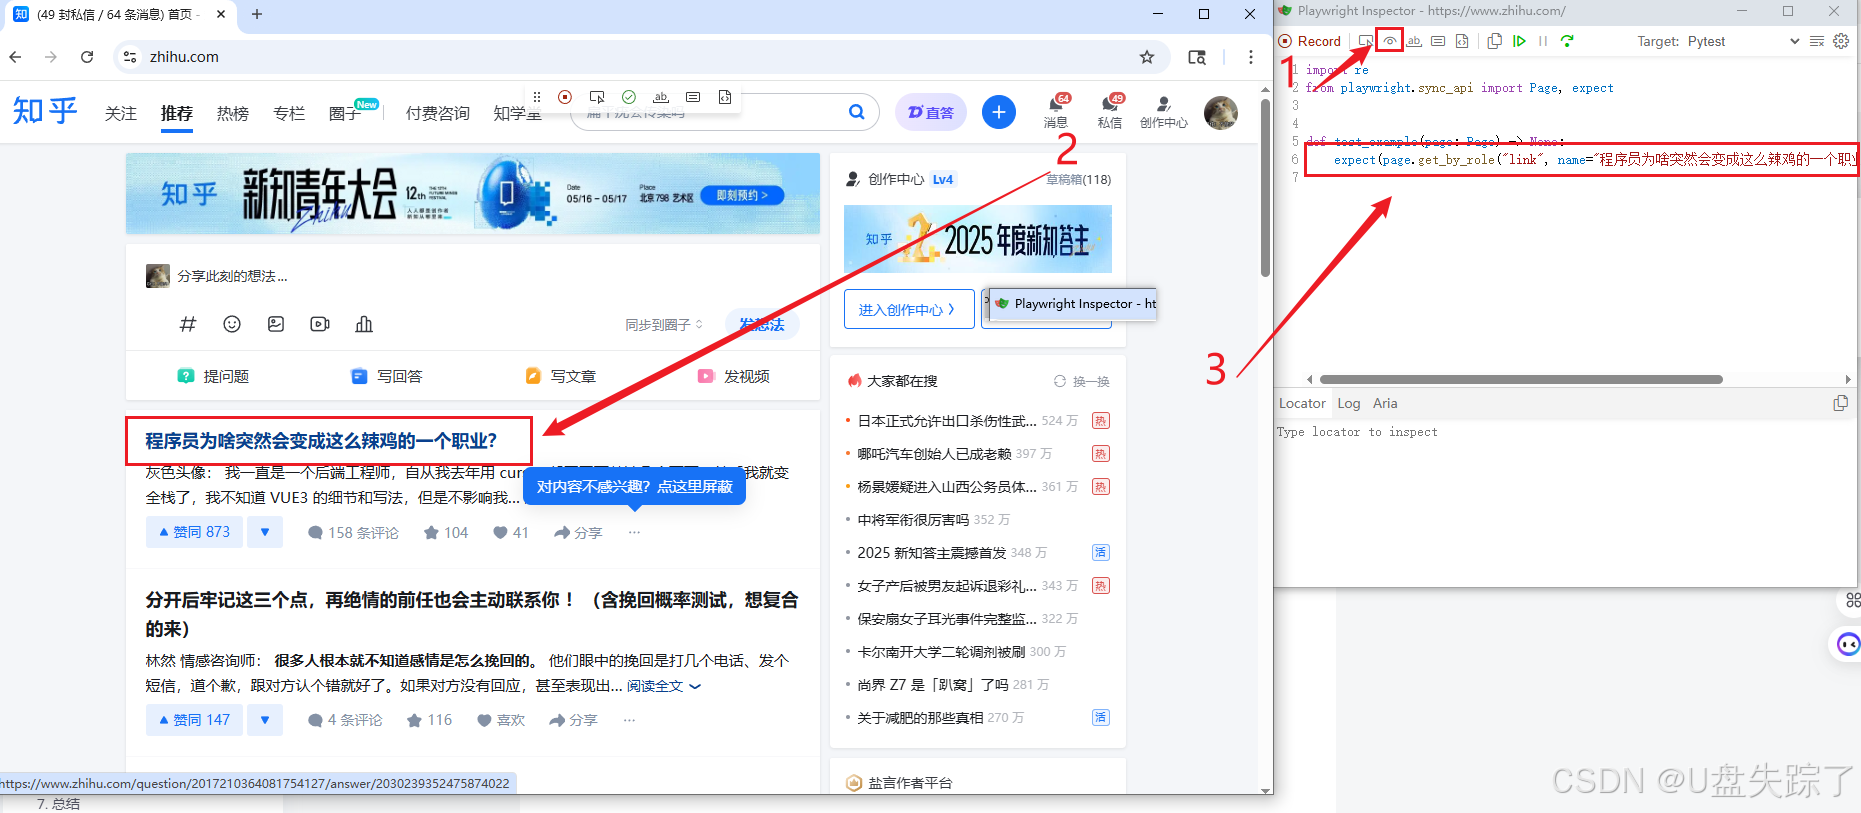This screenshot has width=1861, height=813.
Task: Click the Zhihu search magnifier icon
Action: [x=857, y=112]
